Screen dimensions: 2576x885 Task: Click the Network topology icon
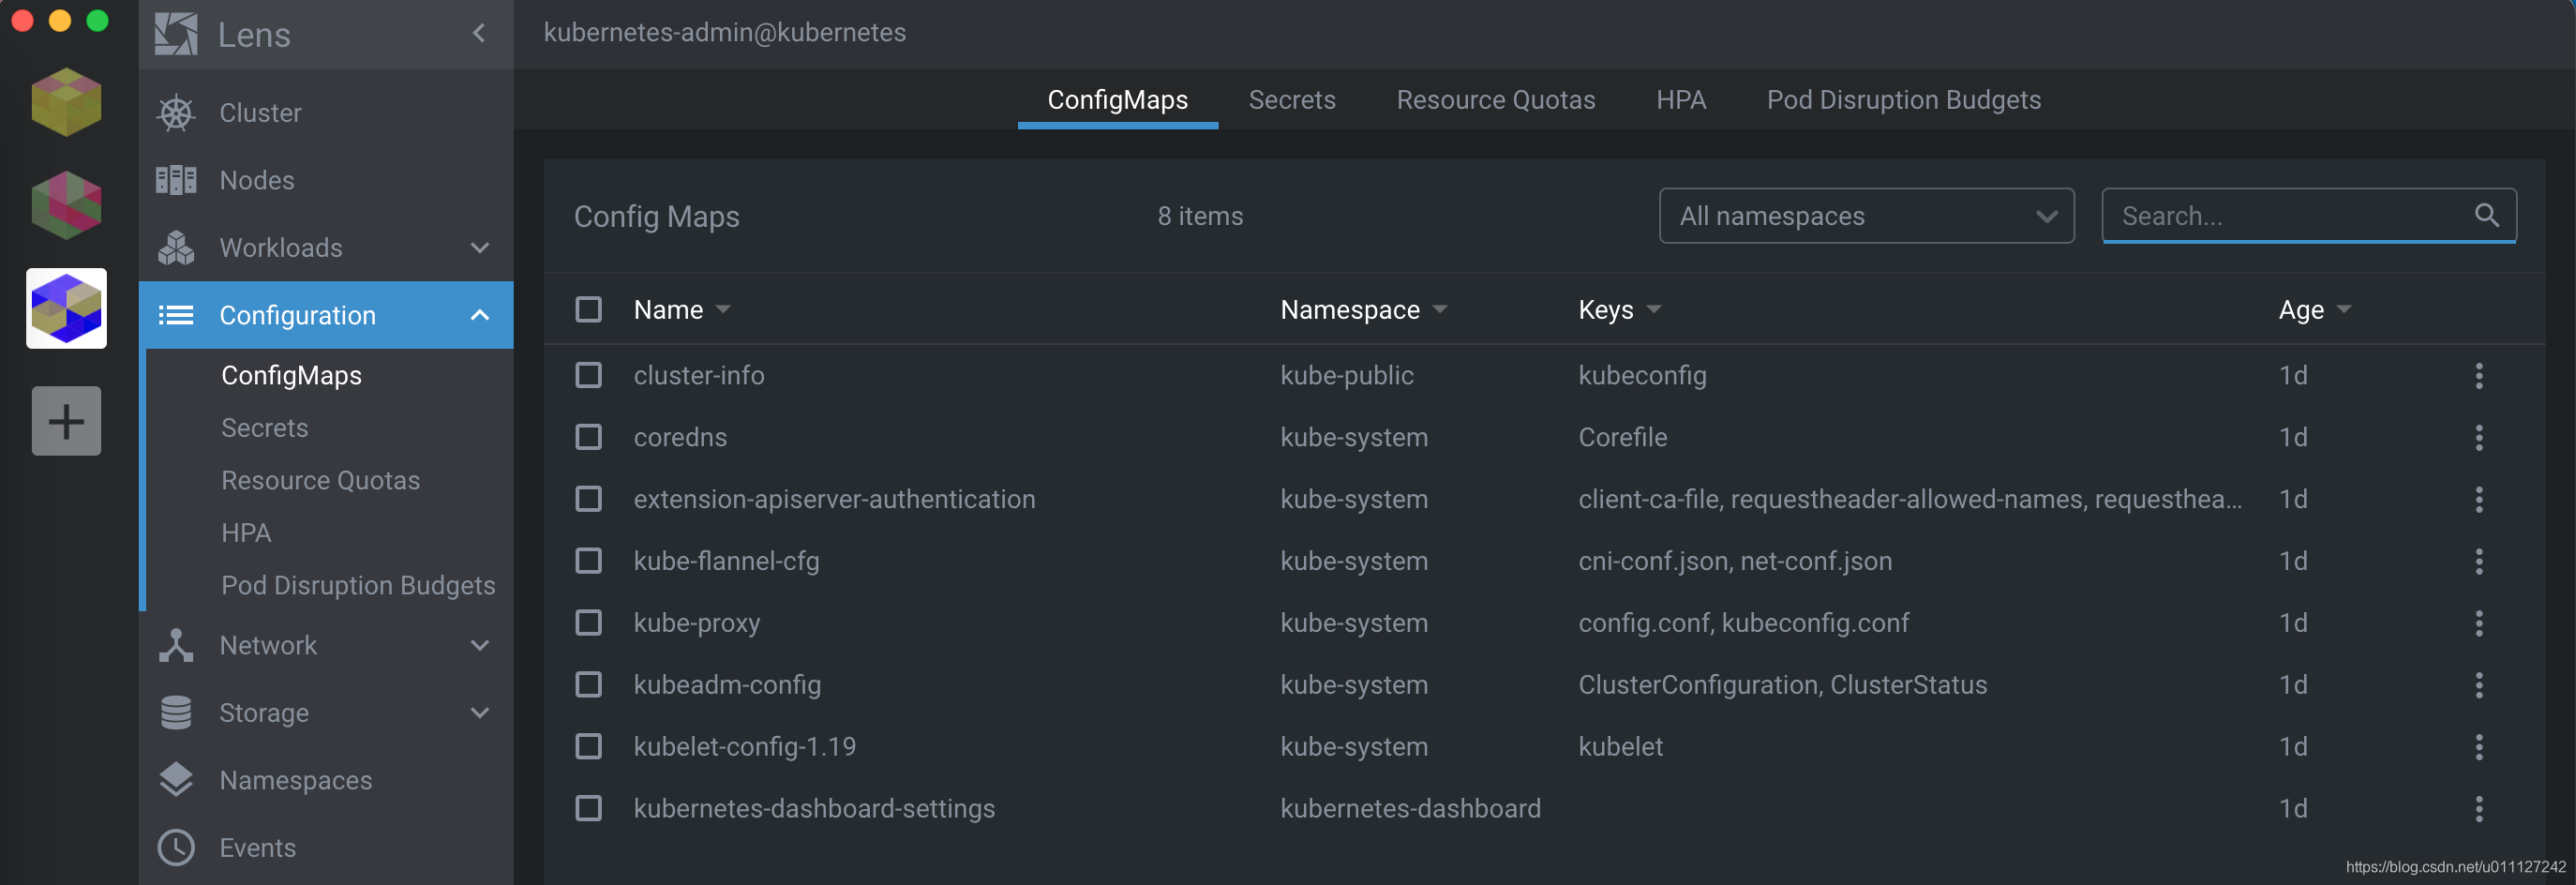click(176, 645)
